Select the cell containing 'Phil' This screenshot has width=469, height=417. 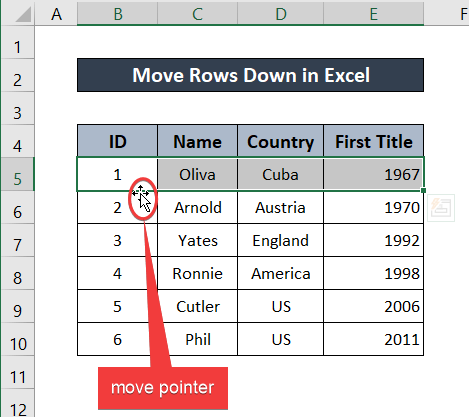click(x=197, y=339)
